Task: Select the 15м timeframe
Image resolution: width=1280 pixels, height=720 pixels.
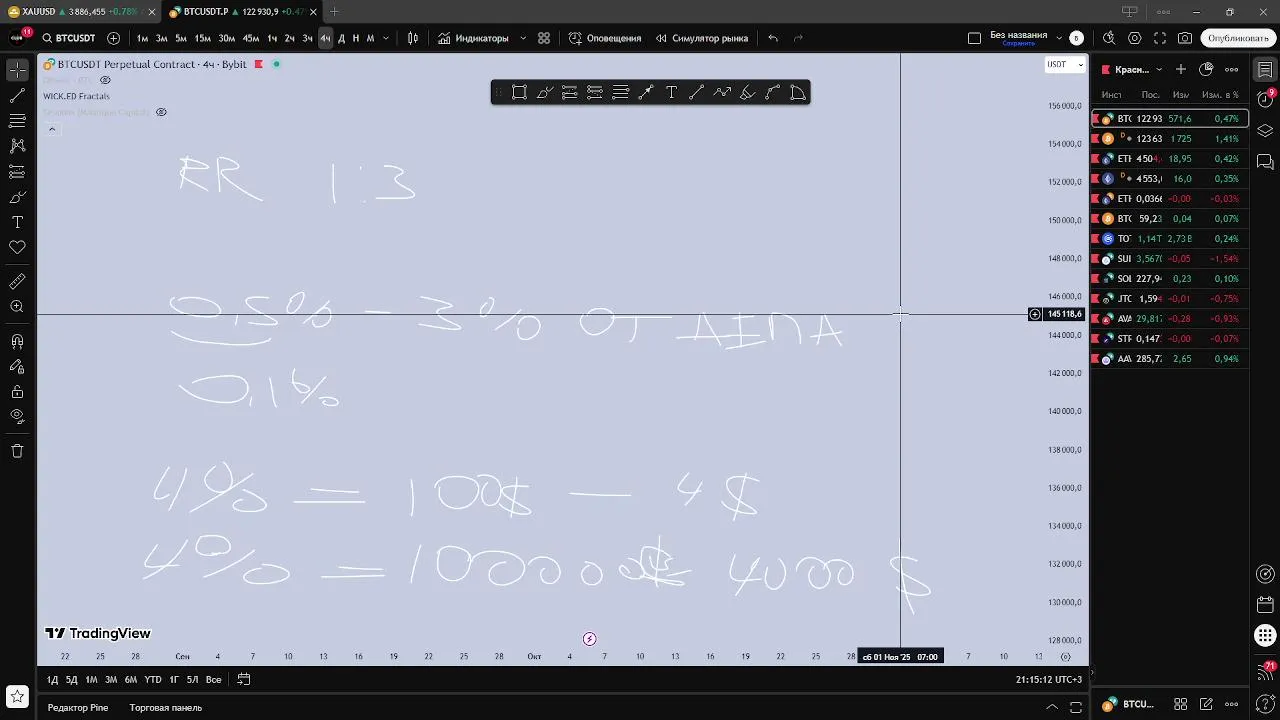Action: tap(203, 38)
